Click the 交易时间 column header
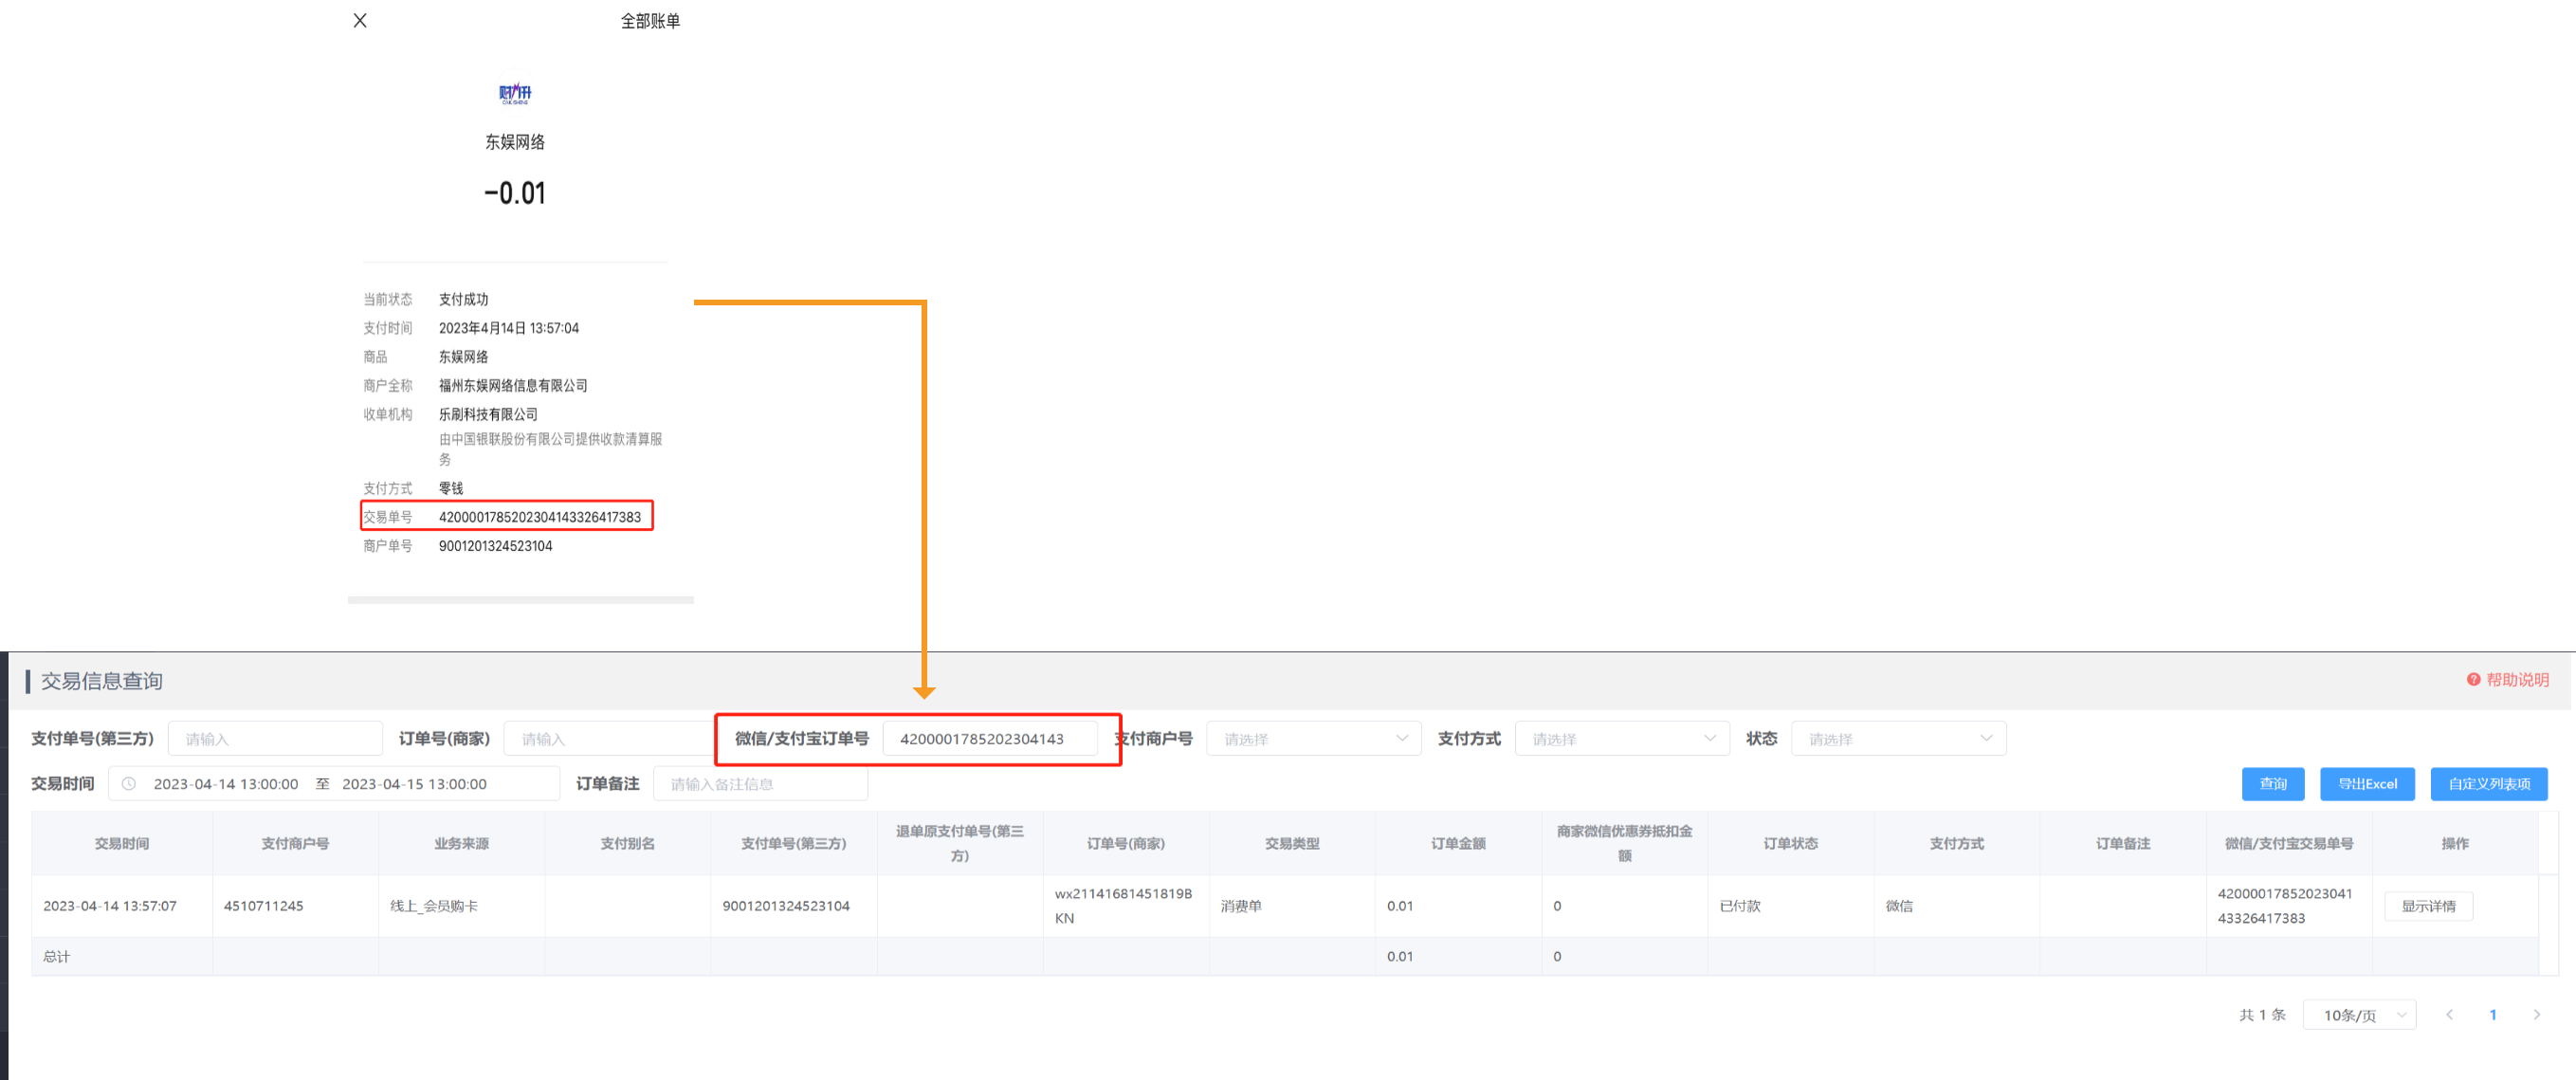2576x1080 pixels. [x=122, y=844]
